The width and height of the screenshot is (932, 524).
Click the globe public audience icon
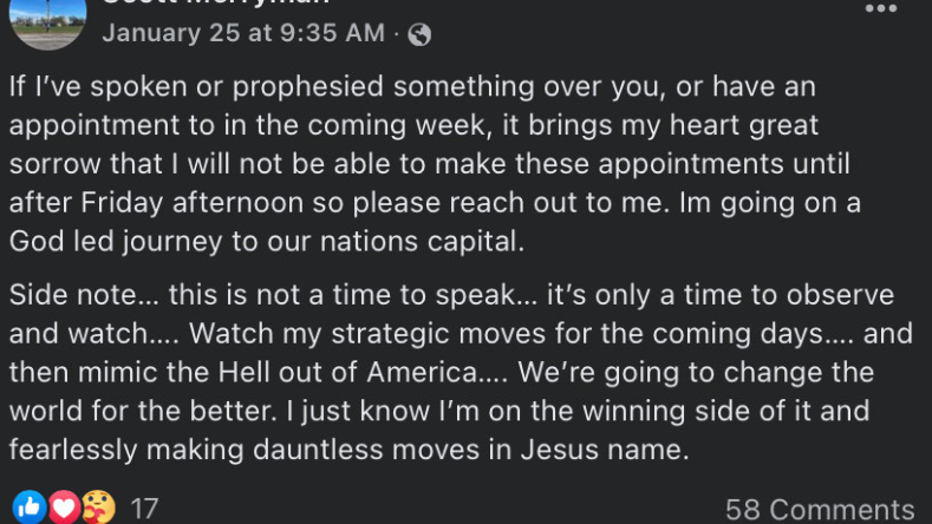(x=420, y=34)
